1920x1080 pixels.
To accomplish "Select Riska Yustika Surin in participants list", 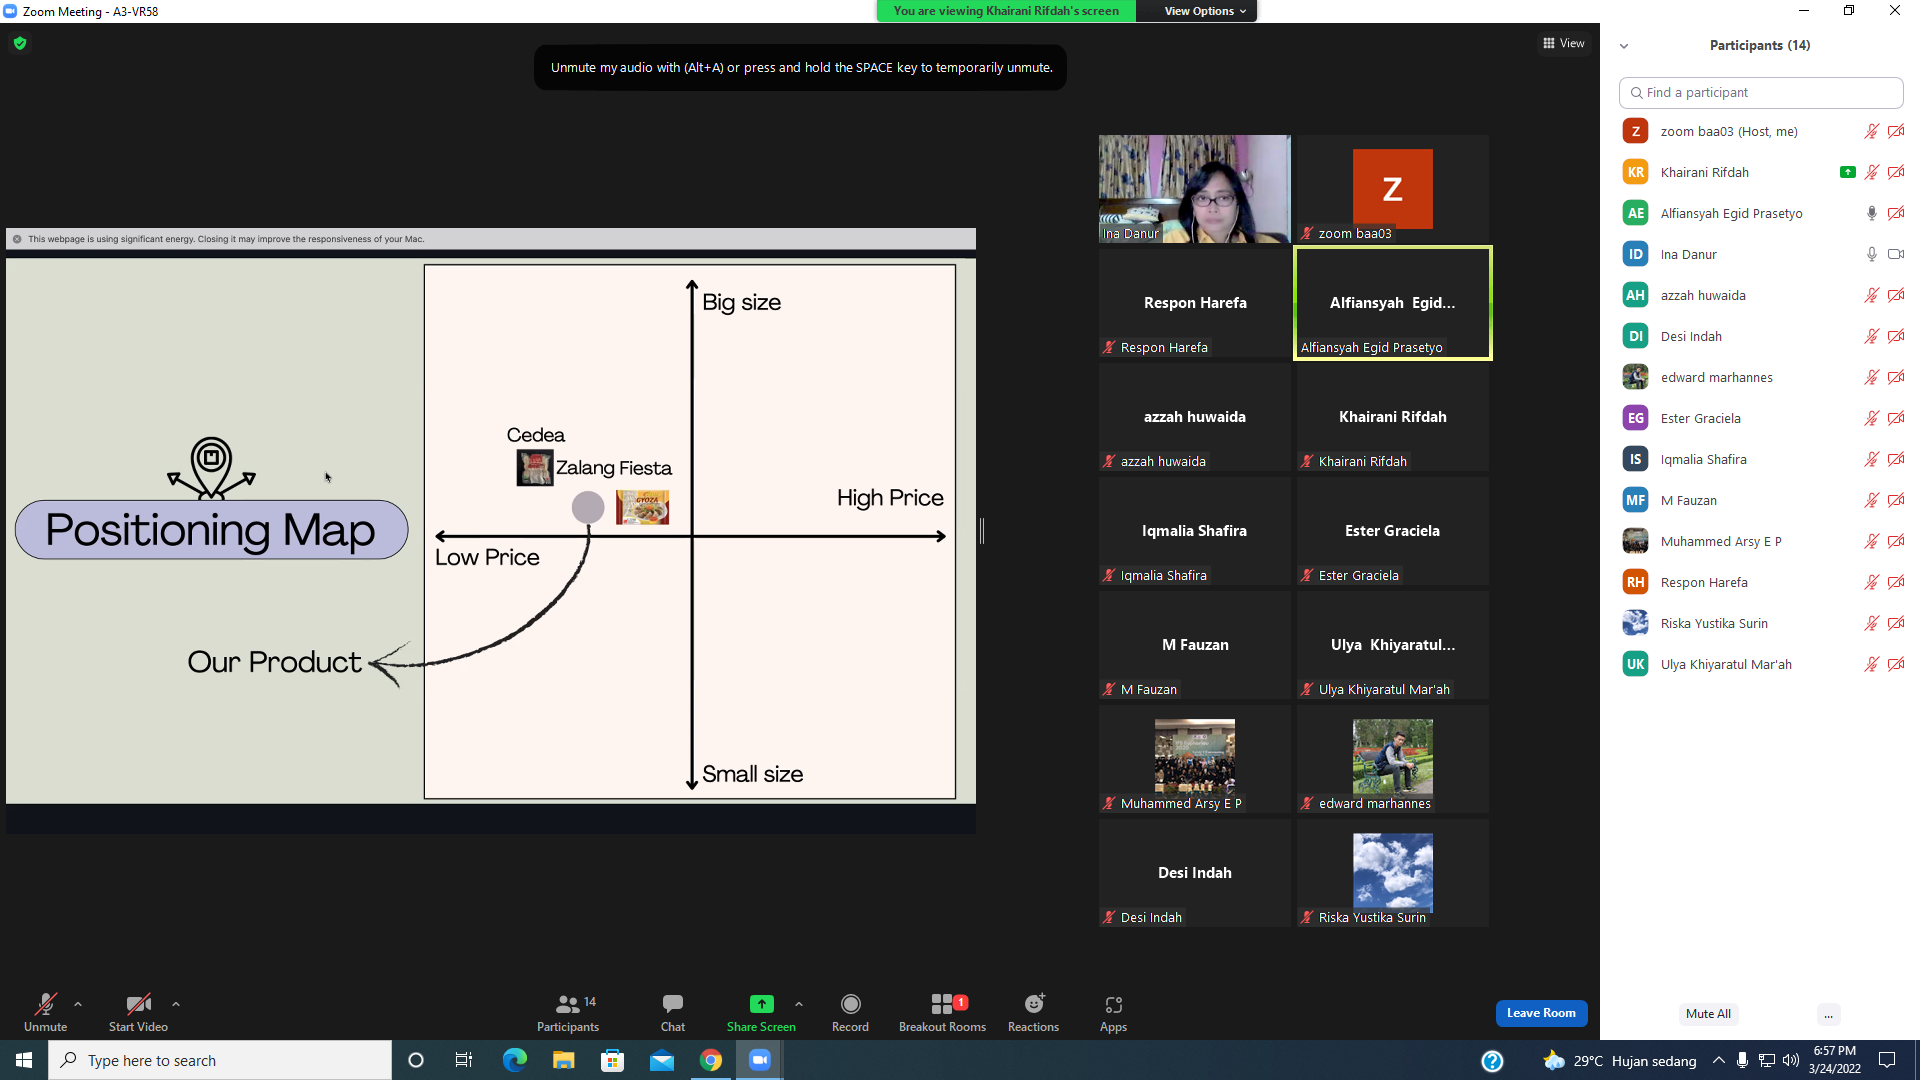I will (1762, 623).
